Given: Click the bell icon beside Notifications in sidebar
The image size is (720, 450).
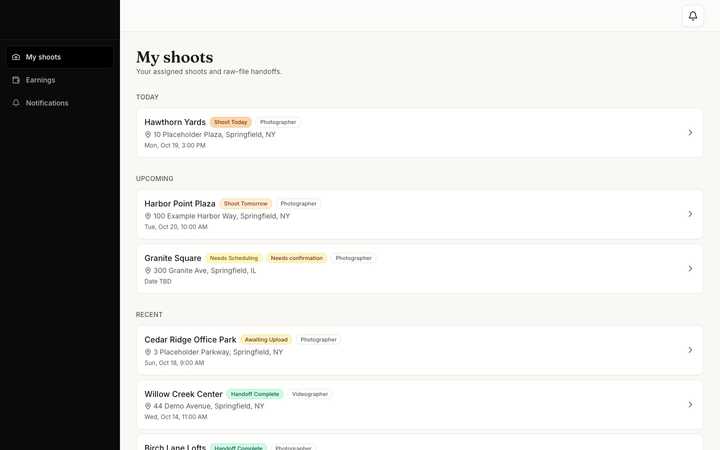Looking at the screenshot, I should (x=16, y=103).
